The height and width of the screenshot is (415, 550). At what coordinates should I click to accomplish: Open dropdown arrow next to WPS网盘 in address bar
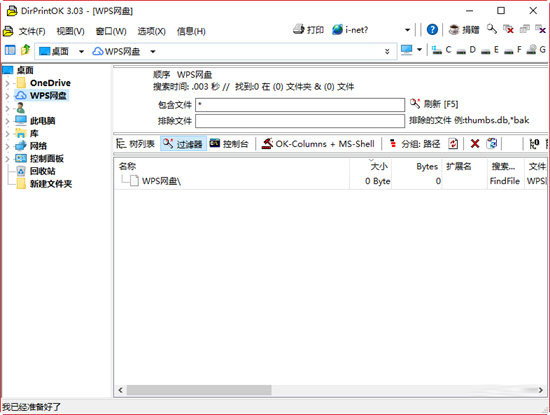tap(153, 52)
